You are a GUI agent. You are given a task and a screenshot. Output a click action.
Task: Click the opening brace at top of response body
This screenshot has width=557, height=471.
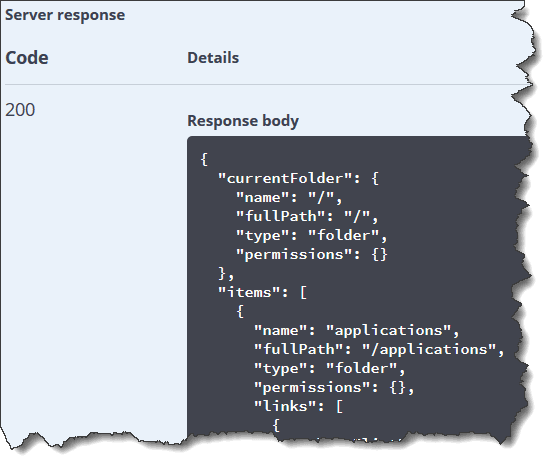coord(204,159)
